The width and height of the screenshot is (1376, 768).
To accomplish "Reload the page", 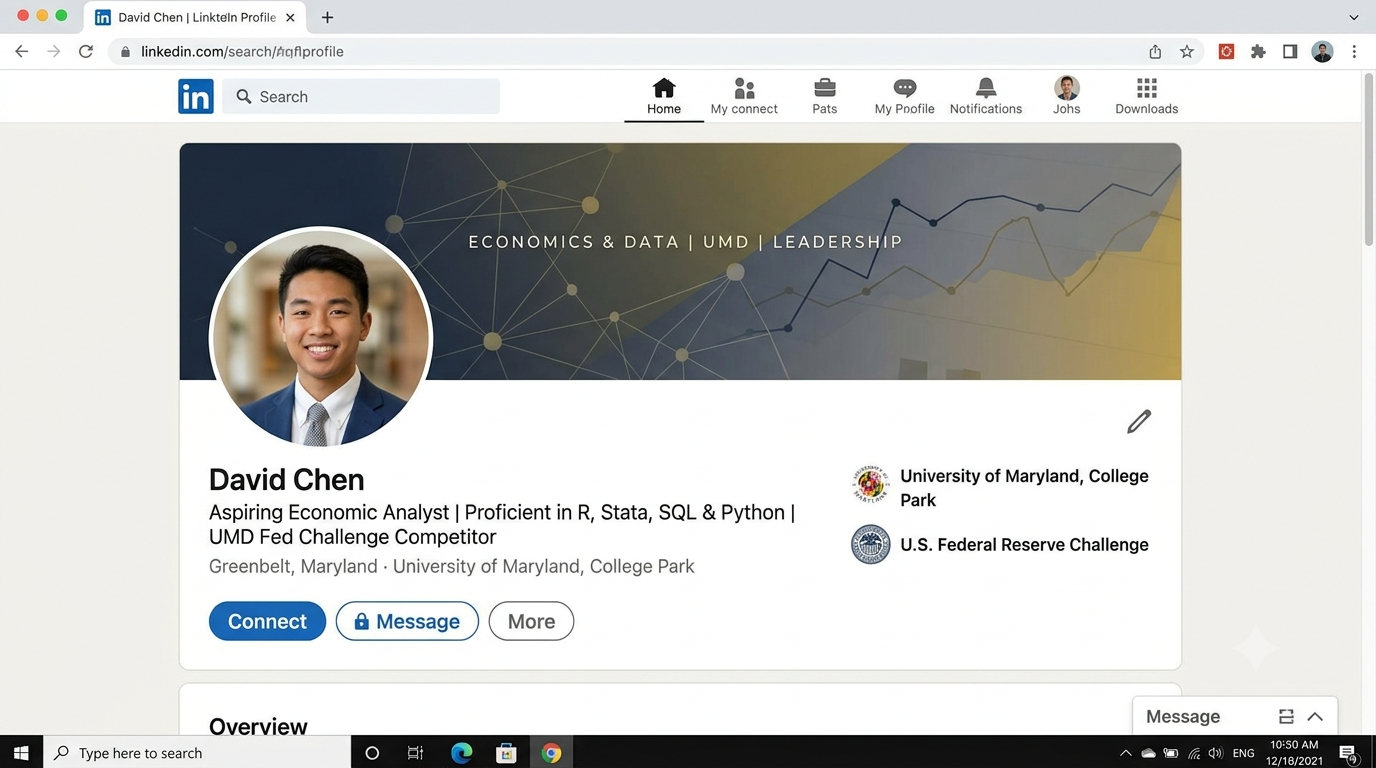I will 86,52.
